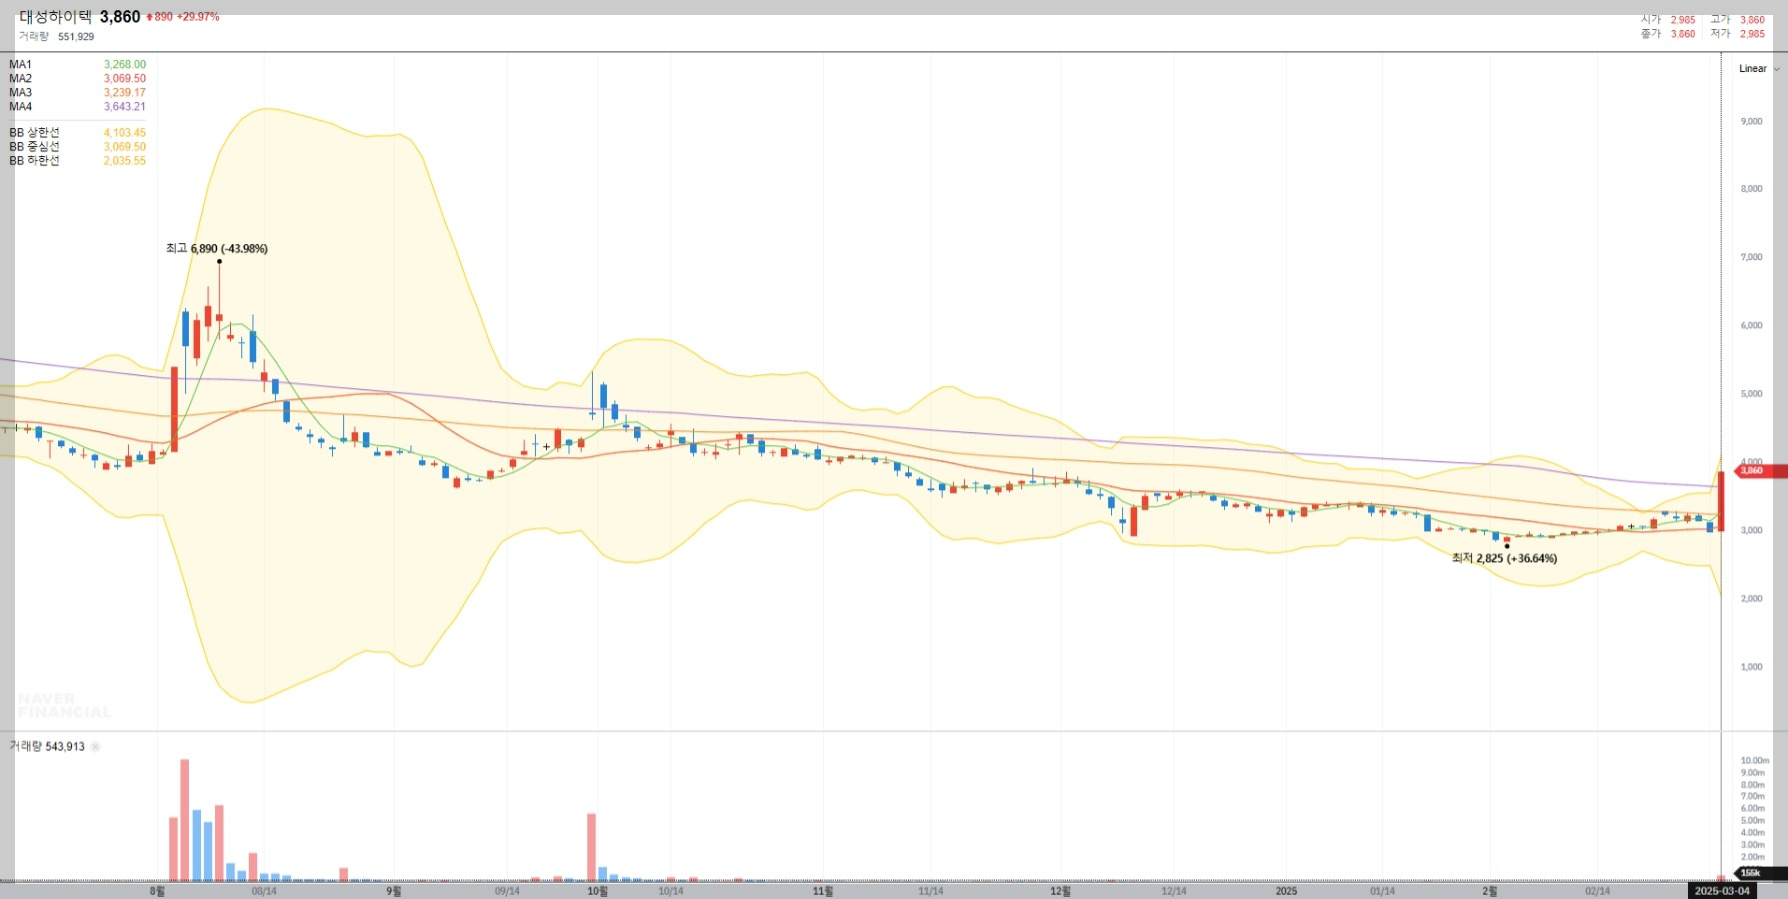This screenshot has height=899, width=1788.
Task: Click the 2025 label on the time axis
Action: click(x=1286, y=891)
